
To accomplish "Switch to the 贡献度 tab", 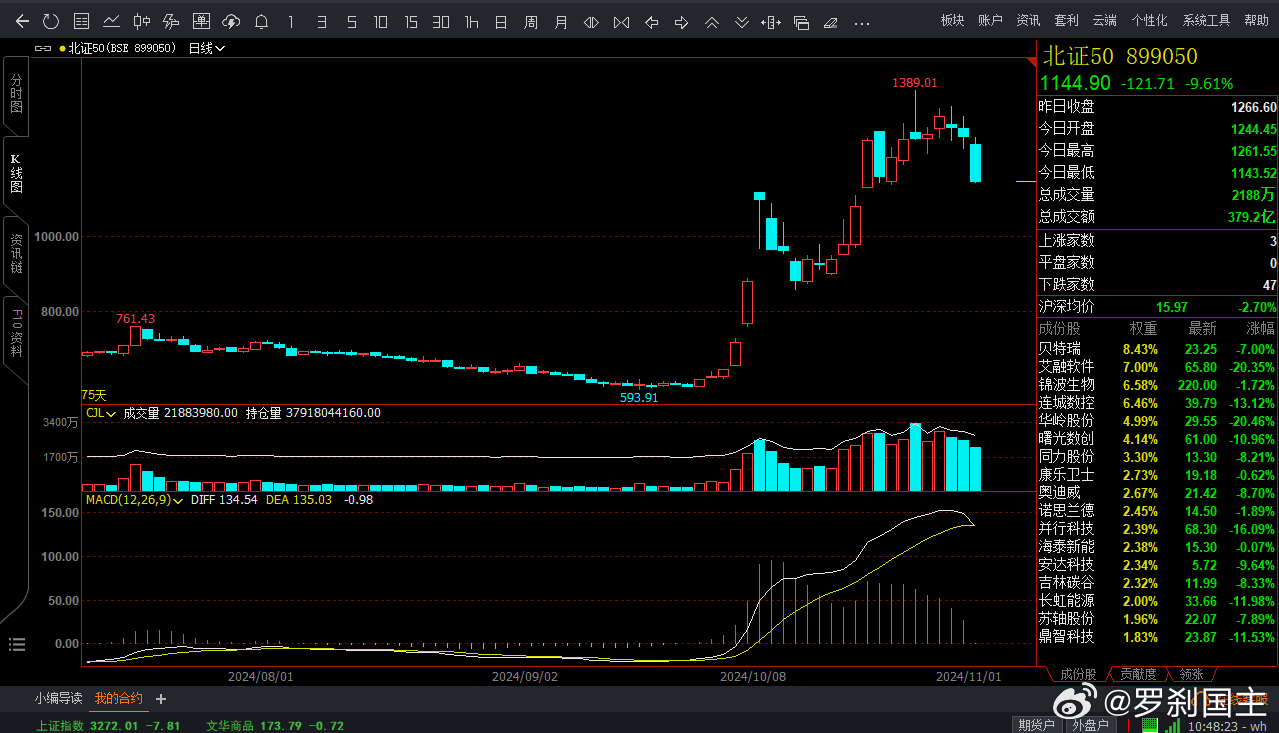I will (x=1137, y=674).
